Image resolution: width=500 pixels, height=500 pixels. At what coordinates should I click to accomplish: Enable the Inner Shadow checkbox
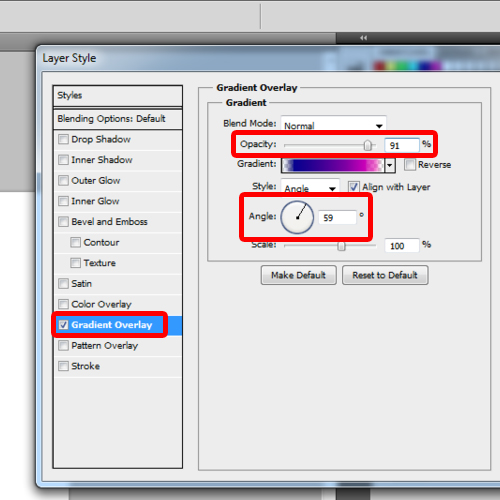pyautogui.click(x=63, y=160)
